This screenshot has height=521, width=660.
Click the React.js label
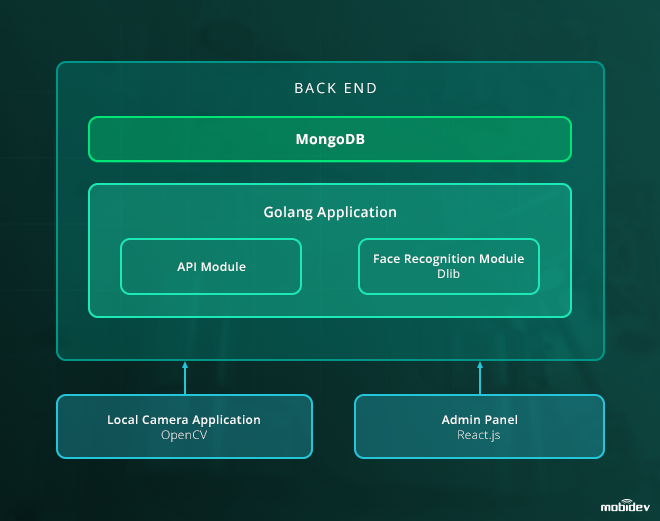(480, 435)
